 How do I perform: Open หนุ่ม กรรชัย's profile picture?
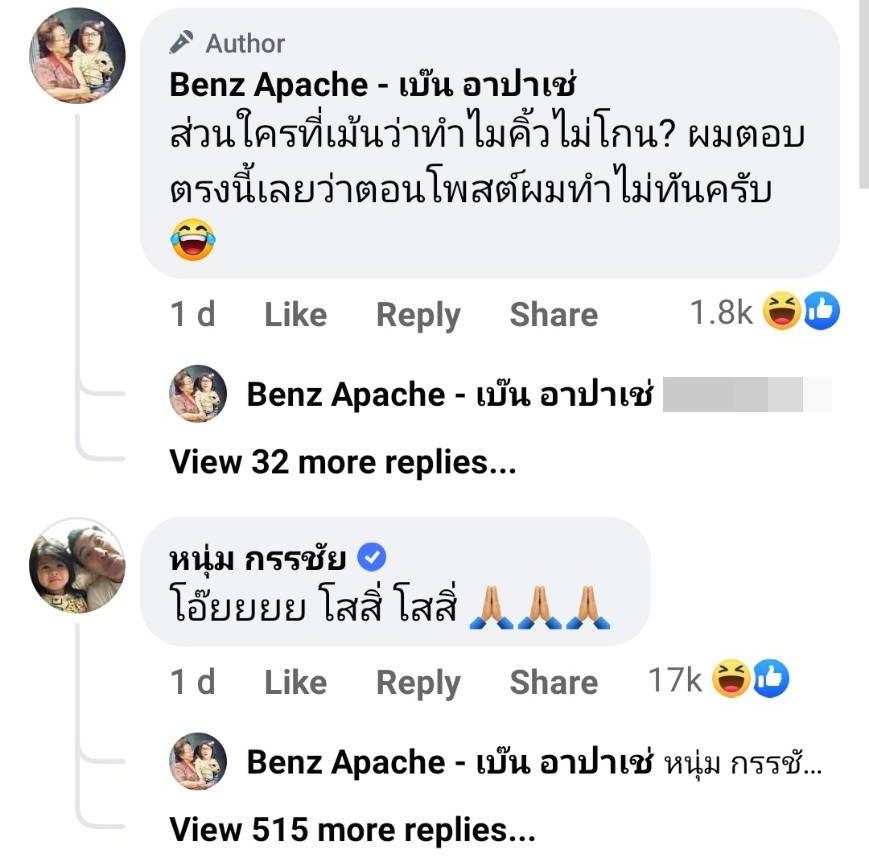click(76, 565)
